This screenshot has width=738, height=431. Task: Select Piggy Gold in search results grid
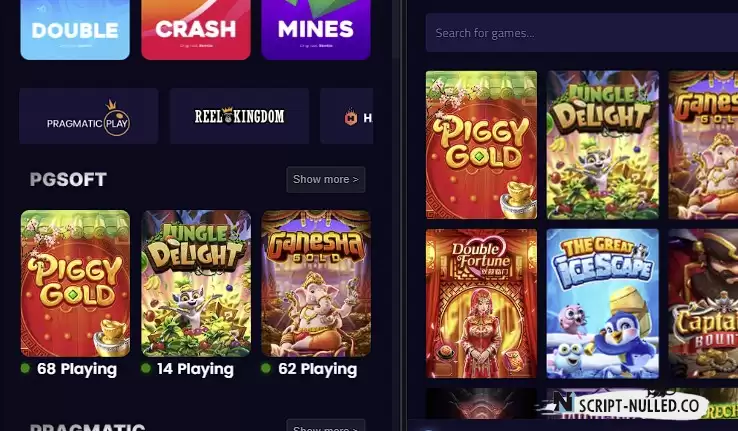coord(481,145)
